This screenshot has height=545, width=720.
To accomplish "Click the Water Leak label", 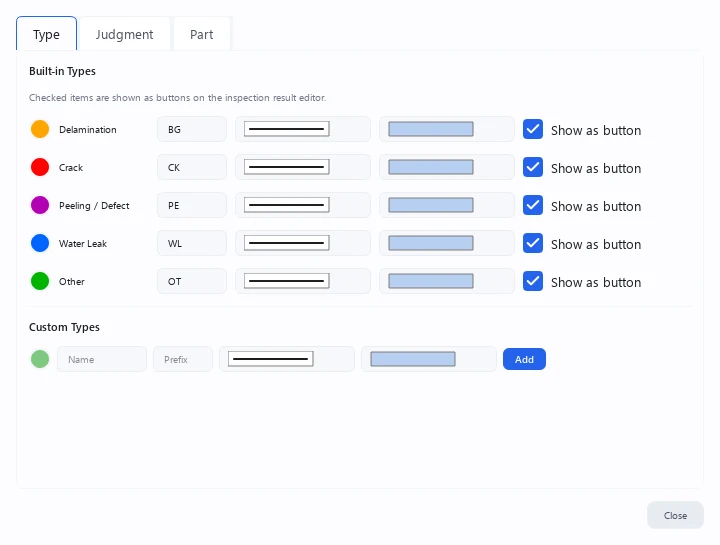I will 83,244.
